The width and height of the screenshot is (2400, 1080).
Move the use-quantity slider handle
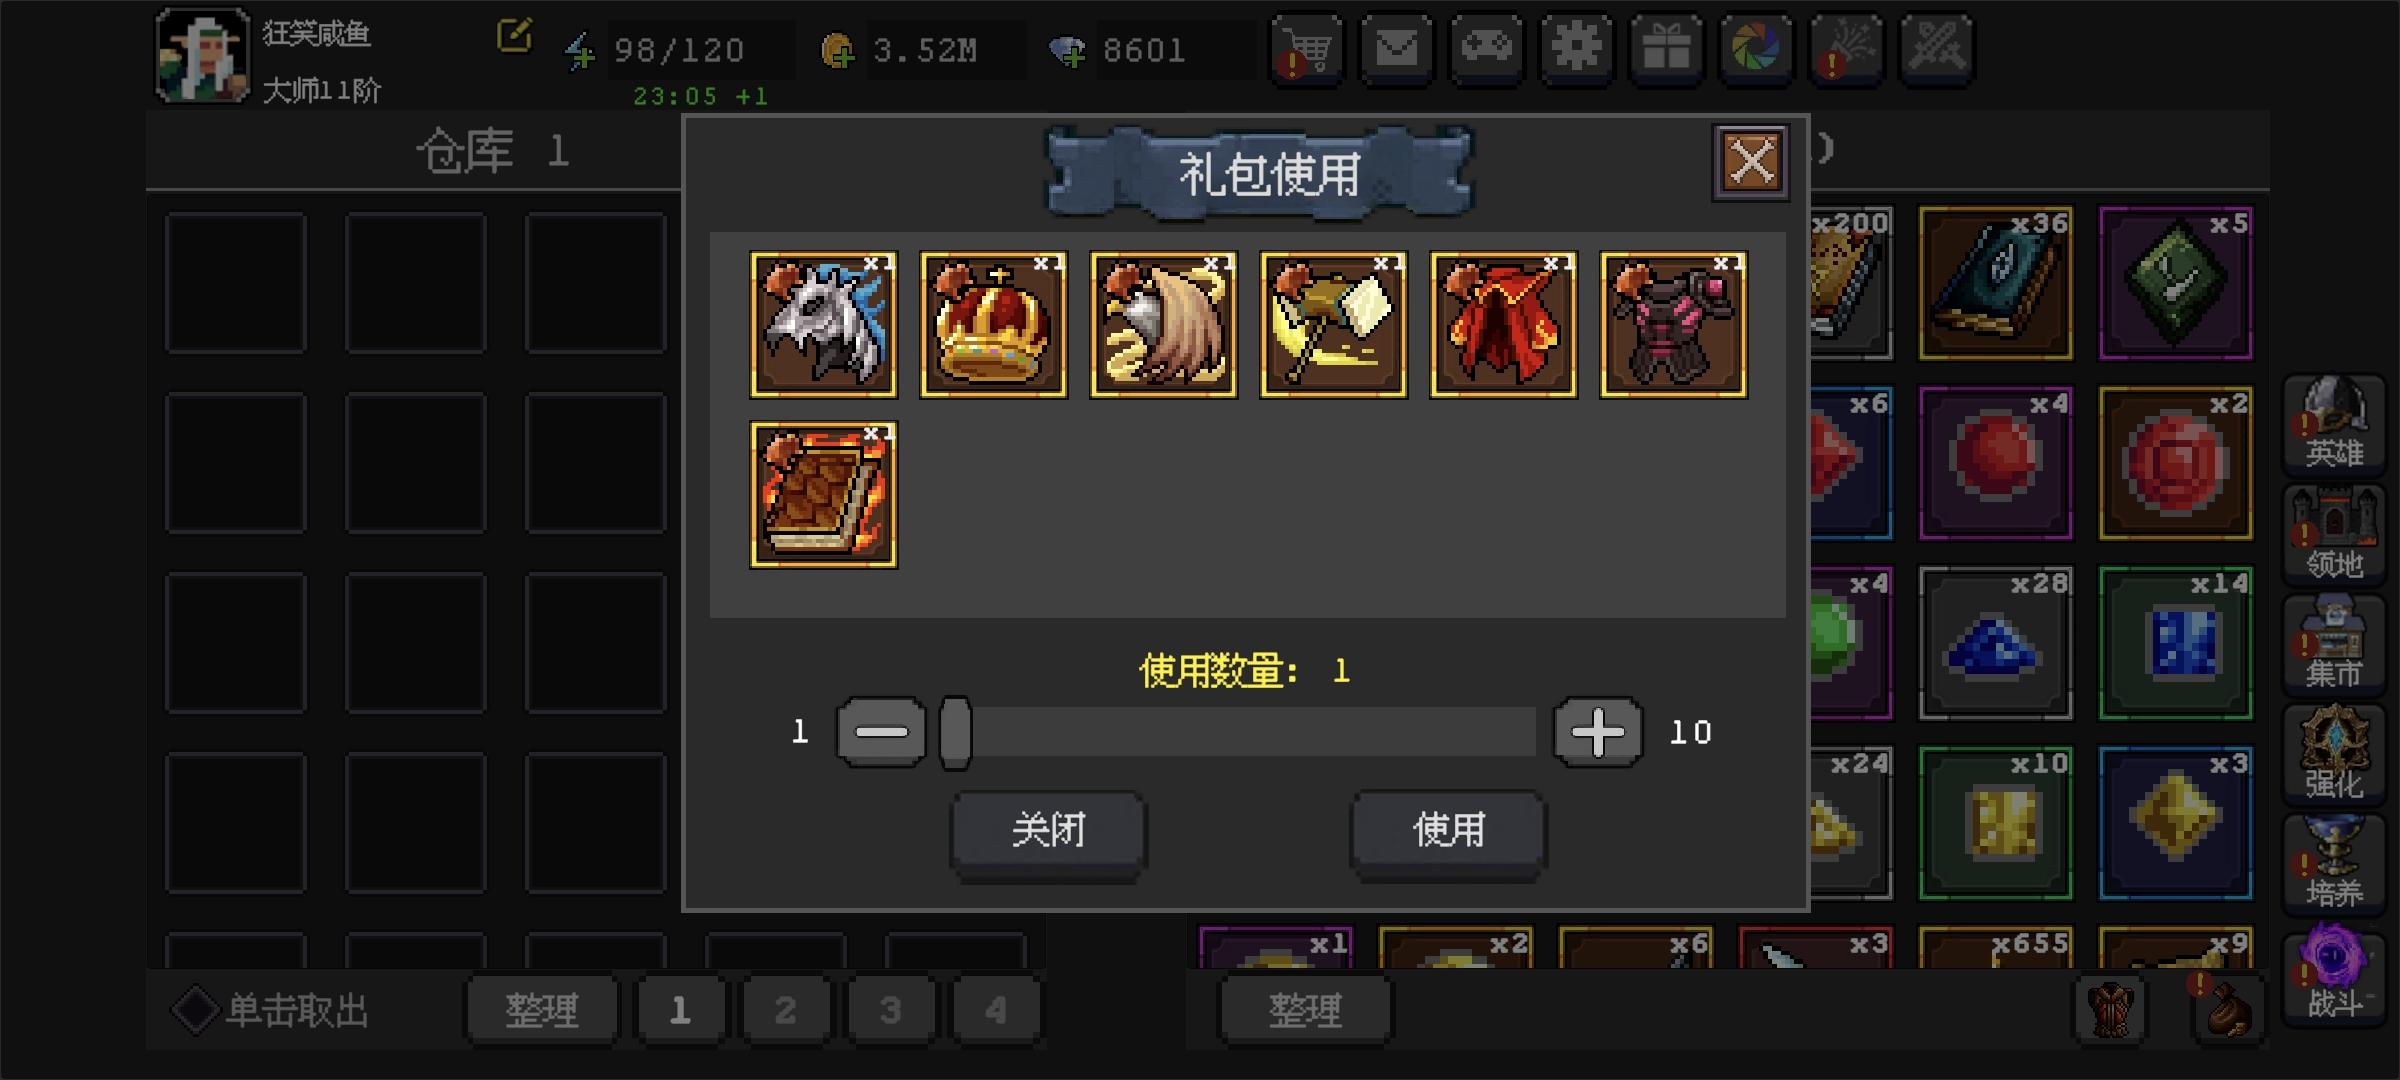956,733
